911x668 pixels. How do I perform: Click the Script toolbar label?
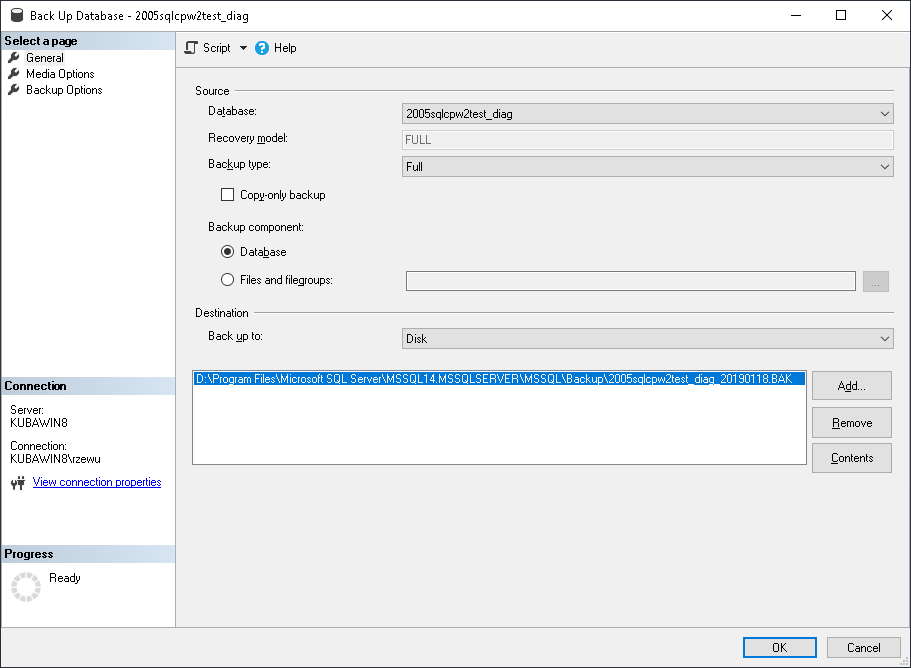coord(217,48)
